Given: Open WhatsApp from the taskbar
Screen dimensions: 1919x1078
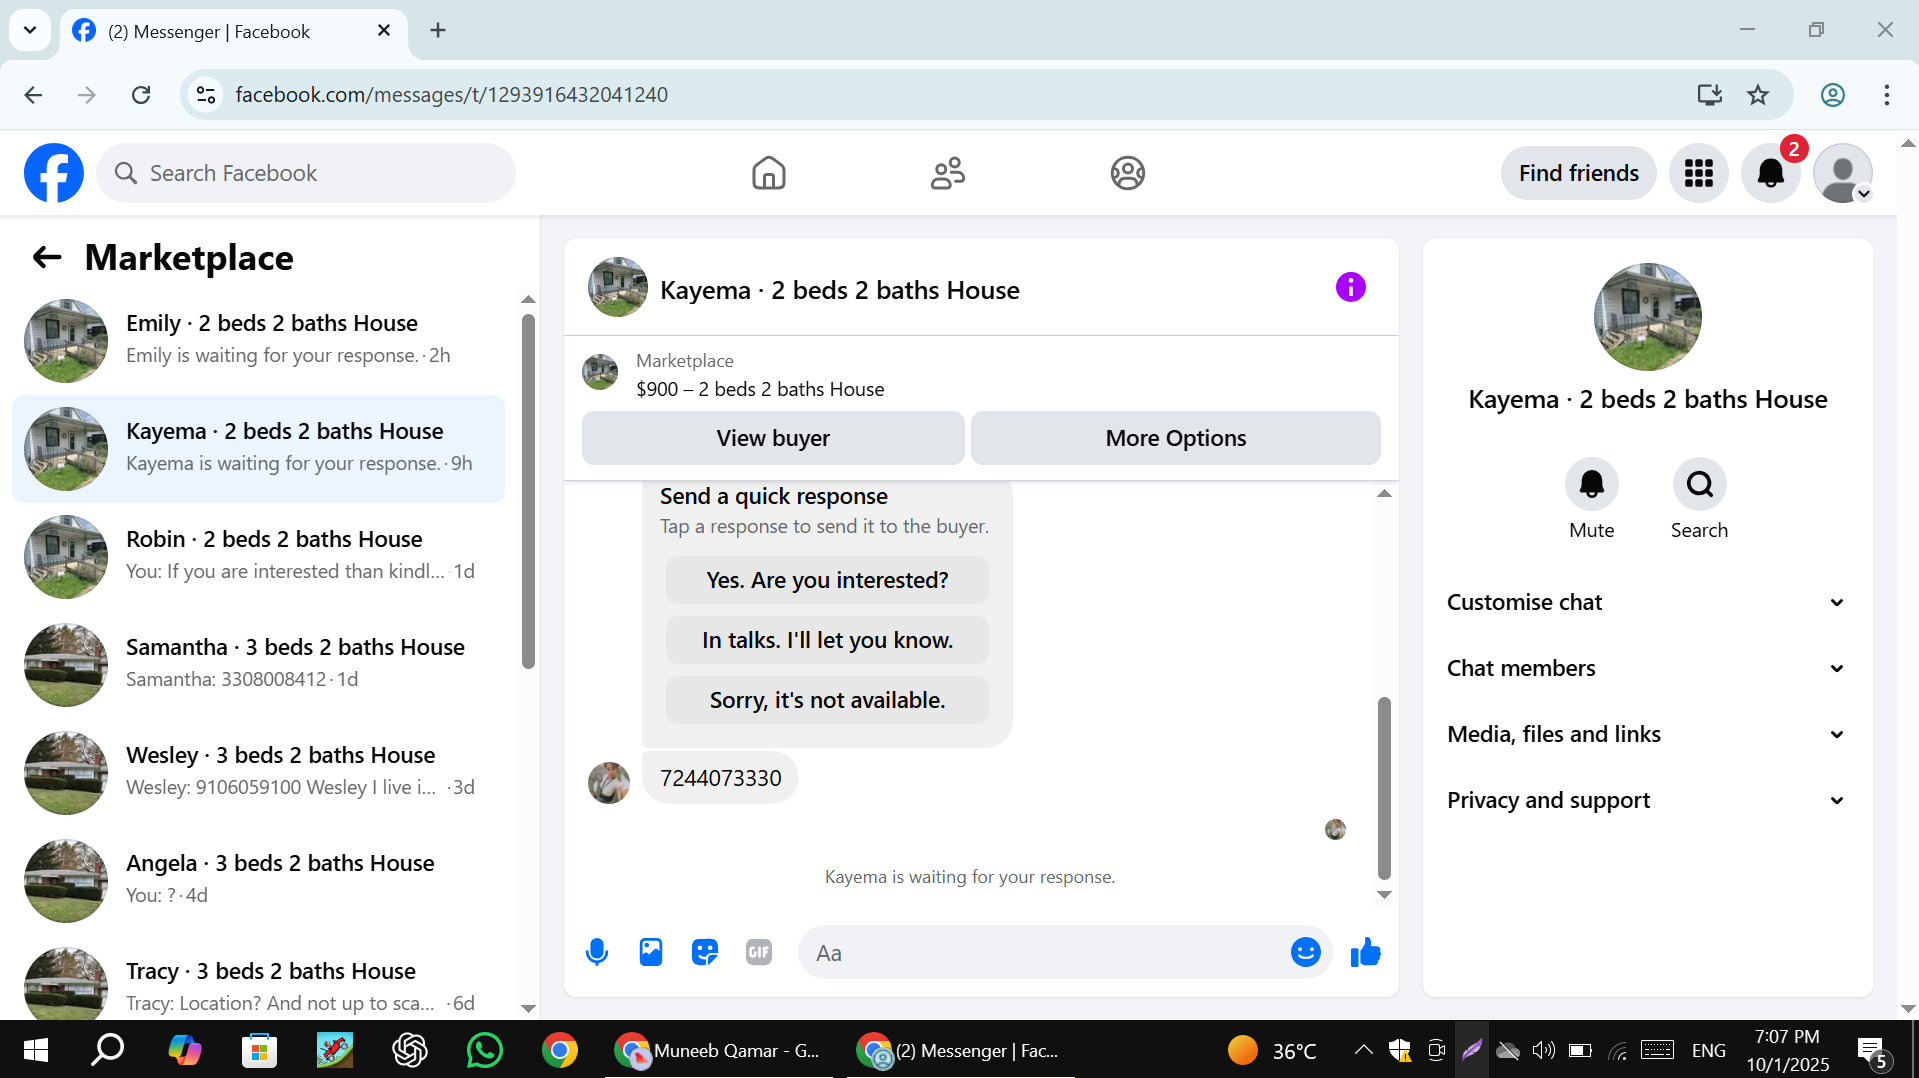Looking at the screenshot, I should 484,1050.
